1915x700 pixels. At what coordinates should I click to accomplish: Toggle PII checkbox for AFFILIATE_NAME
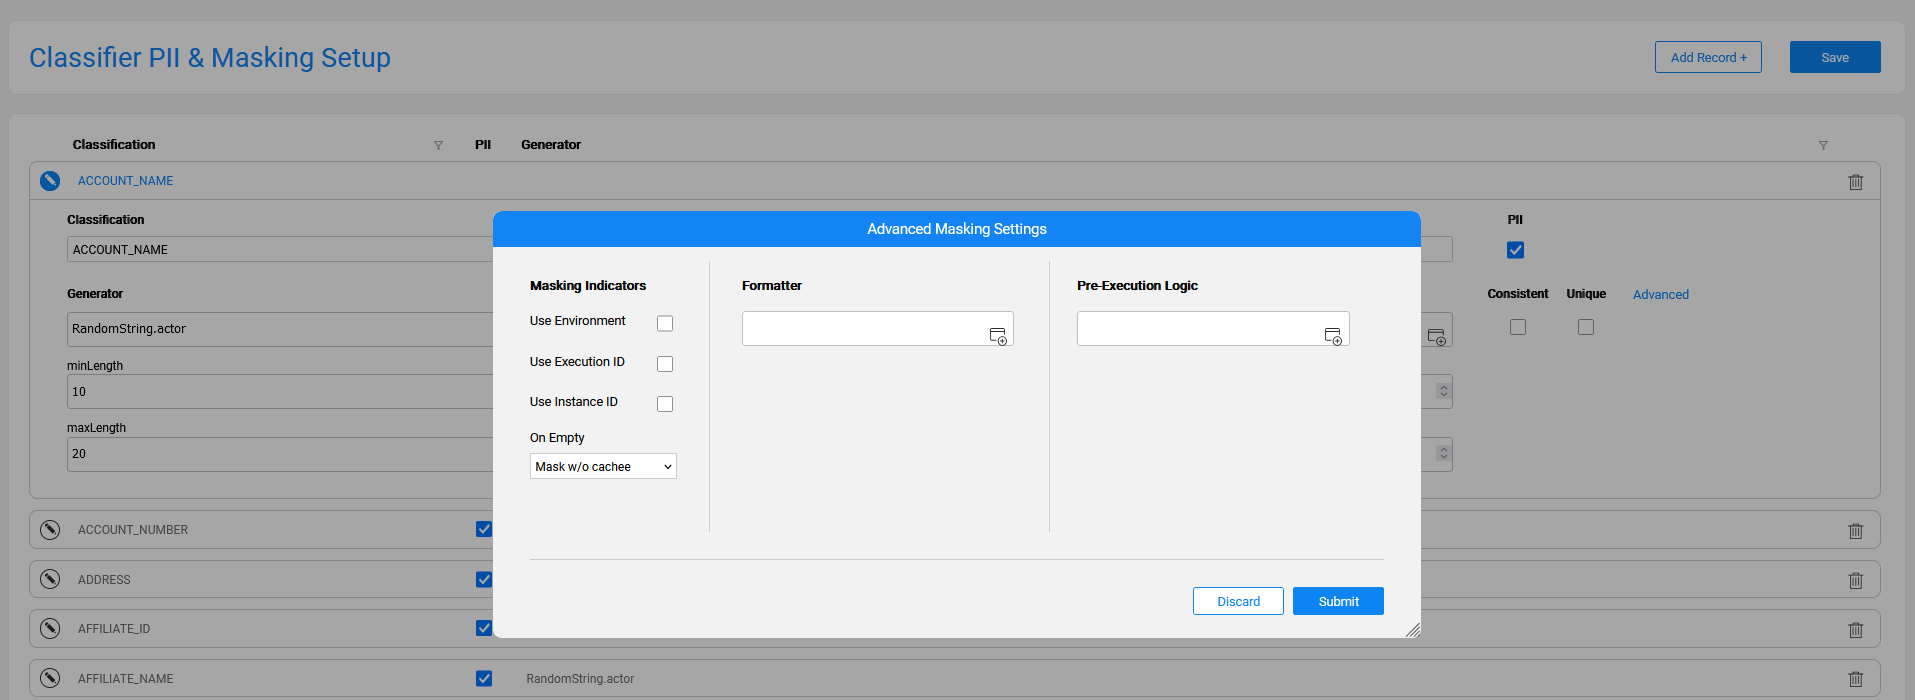coord(484,678)
